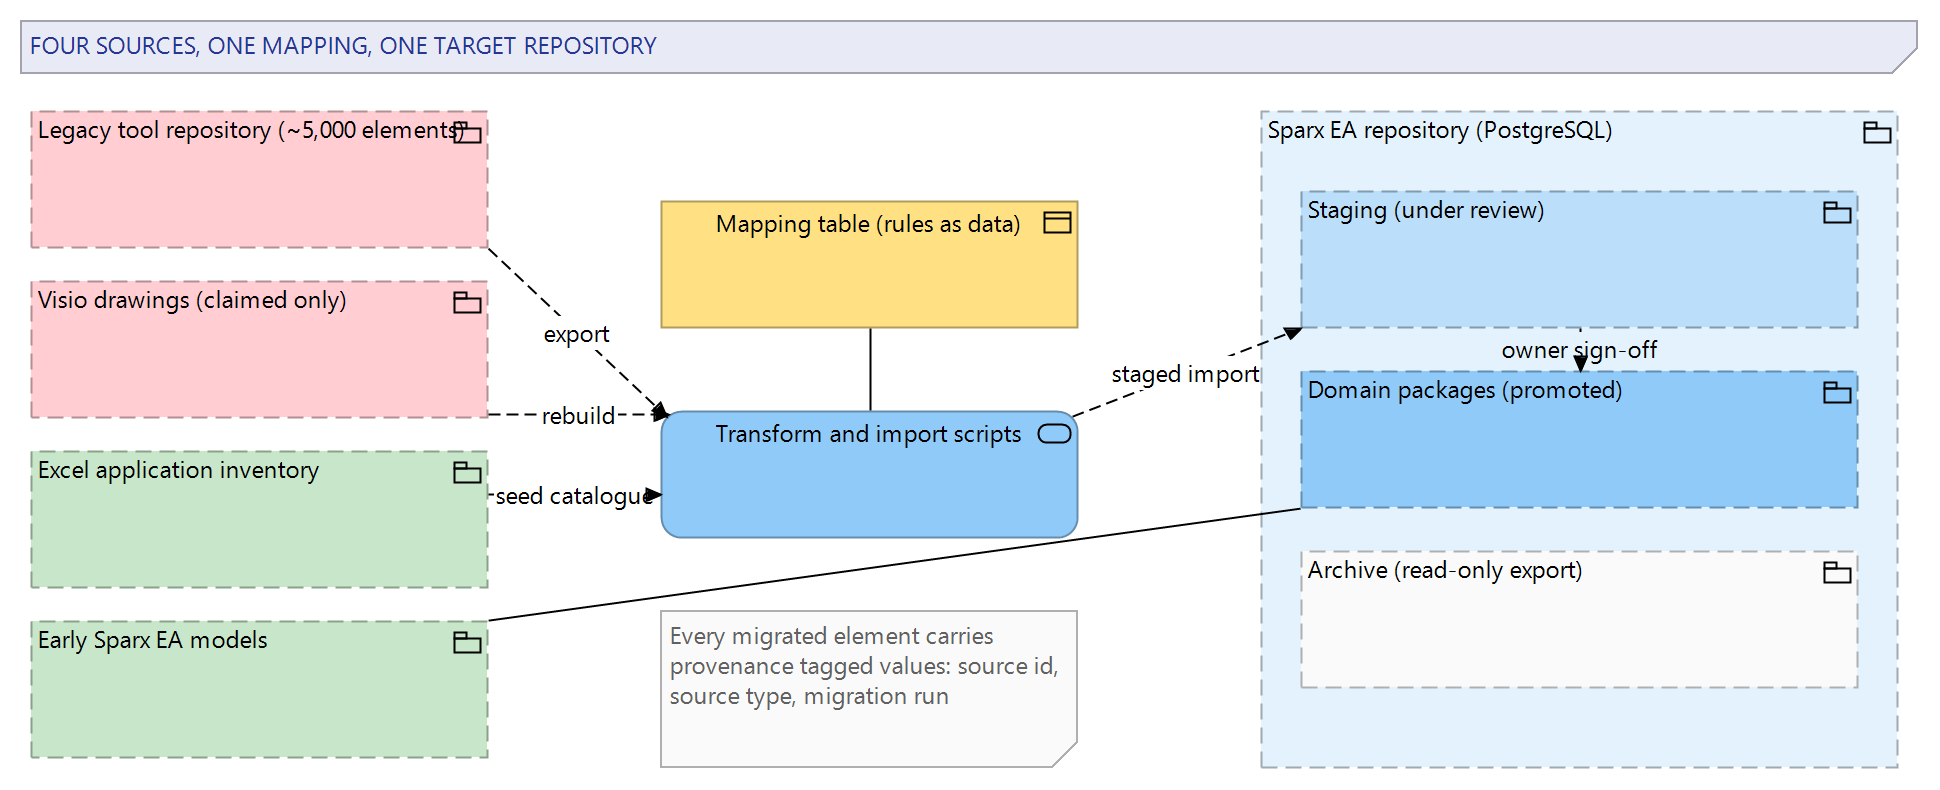Screen dimensions: 1940x790
Task: Click the 'rebuild' connector label
Action: pyautogui.click(x=578, y=416)
